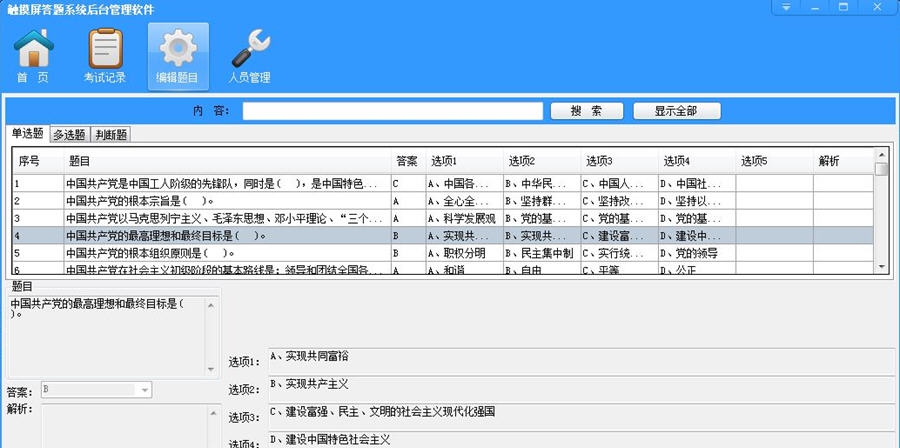Click 解析 text area scroll up arrow

(212, 412)
